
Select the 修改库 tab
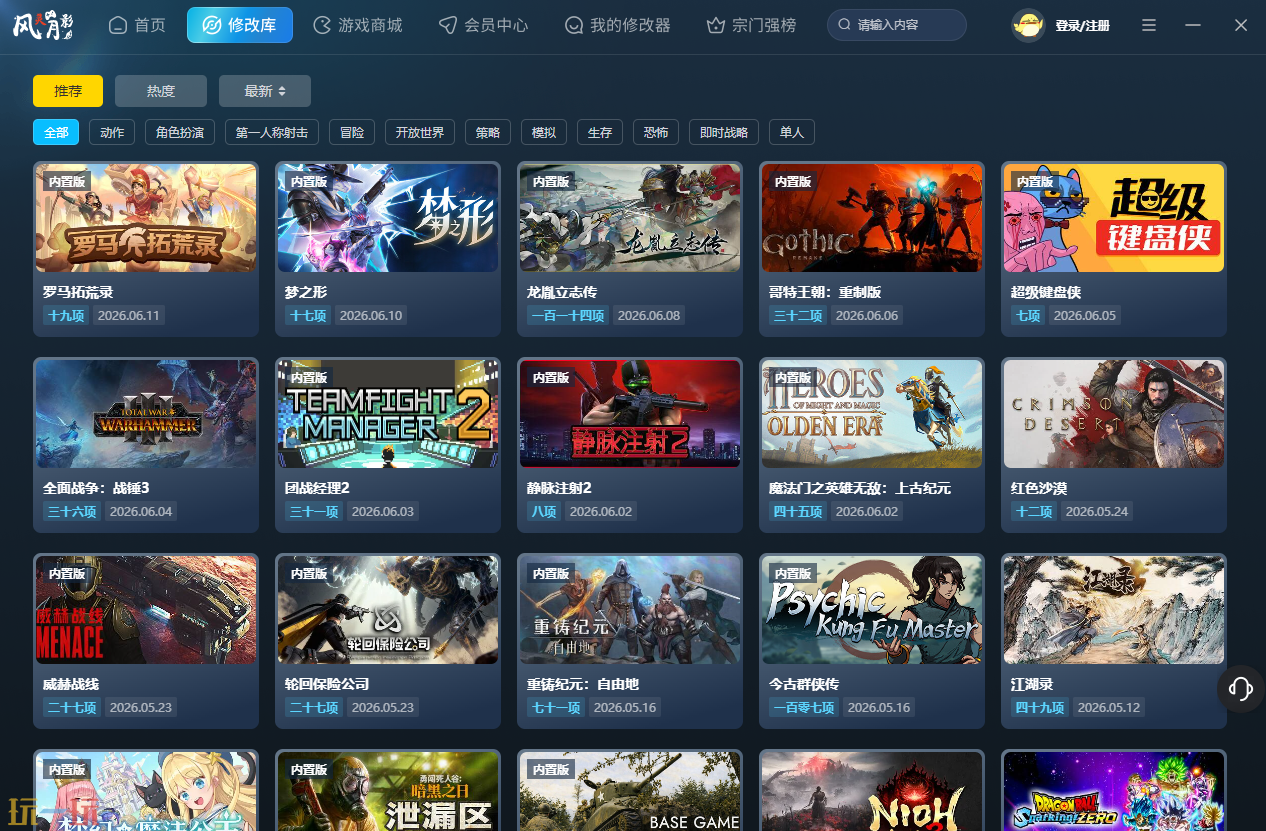240,25
